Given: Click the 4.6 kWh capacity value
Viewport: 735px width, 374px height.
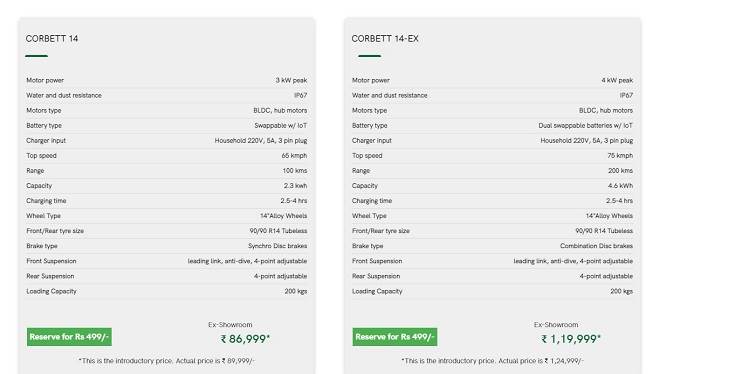Looking at the screenshot, I should pyautogui.click(x=621, y=186).
